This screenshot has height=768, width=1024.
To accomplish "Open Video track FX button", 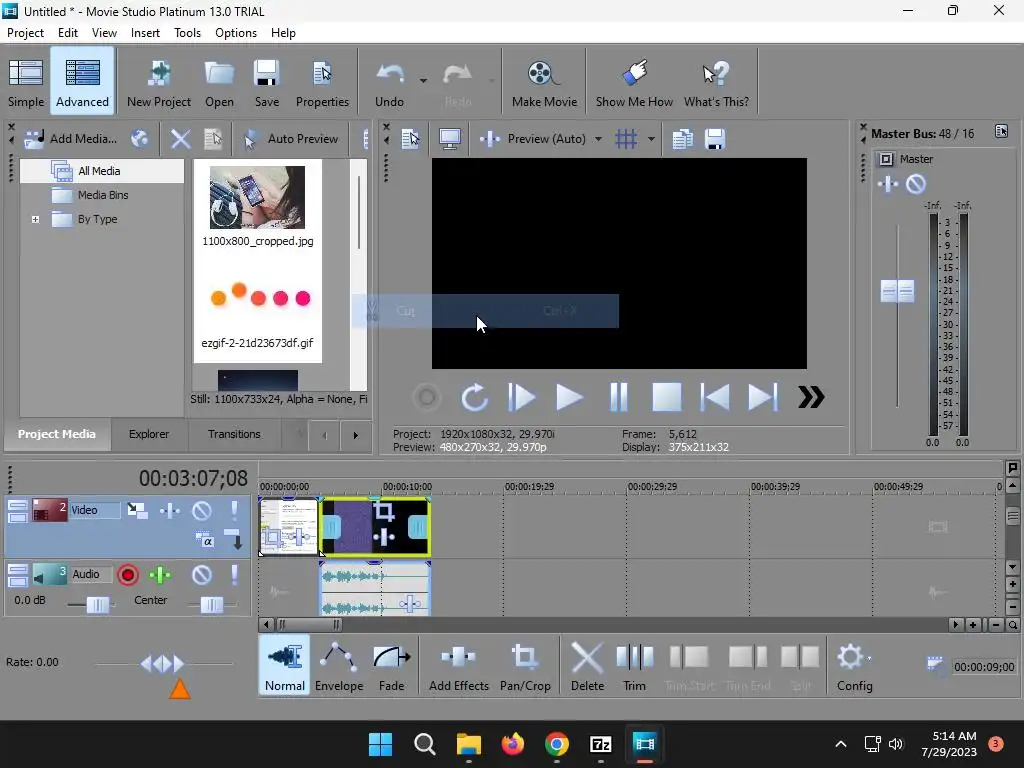I will 170,510.
